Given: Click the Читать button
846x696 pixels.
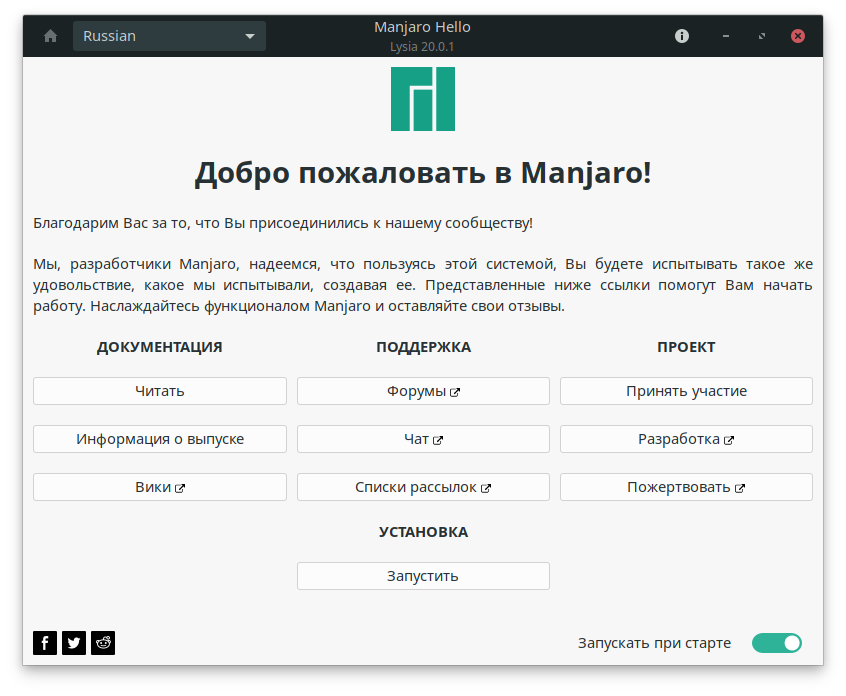Looking at the screenshot, I should 160,391.
